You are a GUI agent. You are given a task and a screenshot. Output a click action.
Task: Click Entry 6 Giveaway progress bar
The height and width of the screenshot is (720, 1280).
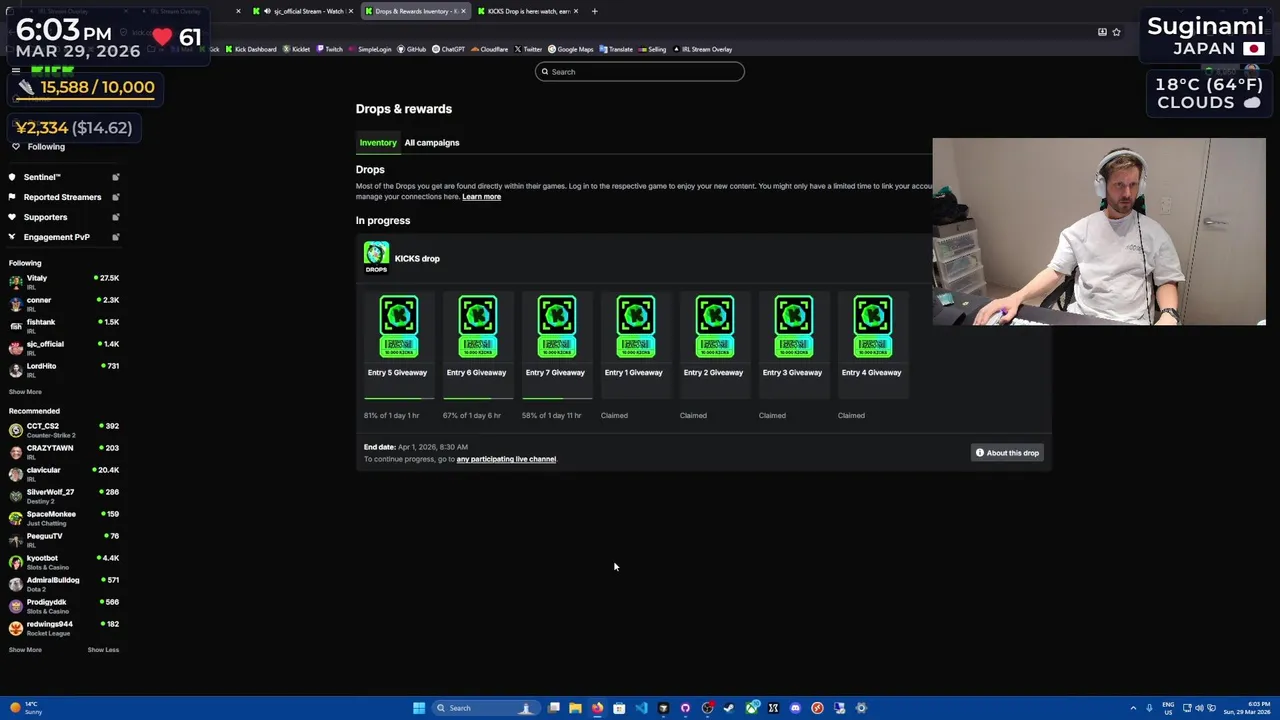[478, 398]
